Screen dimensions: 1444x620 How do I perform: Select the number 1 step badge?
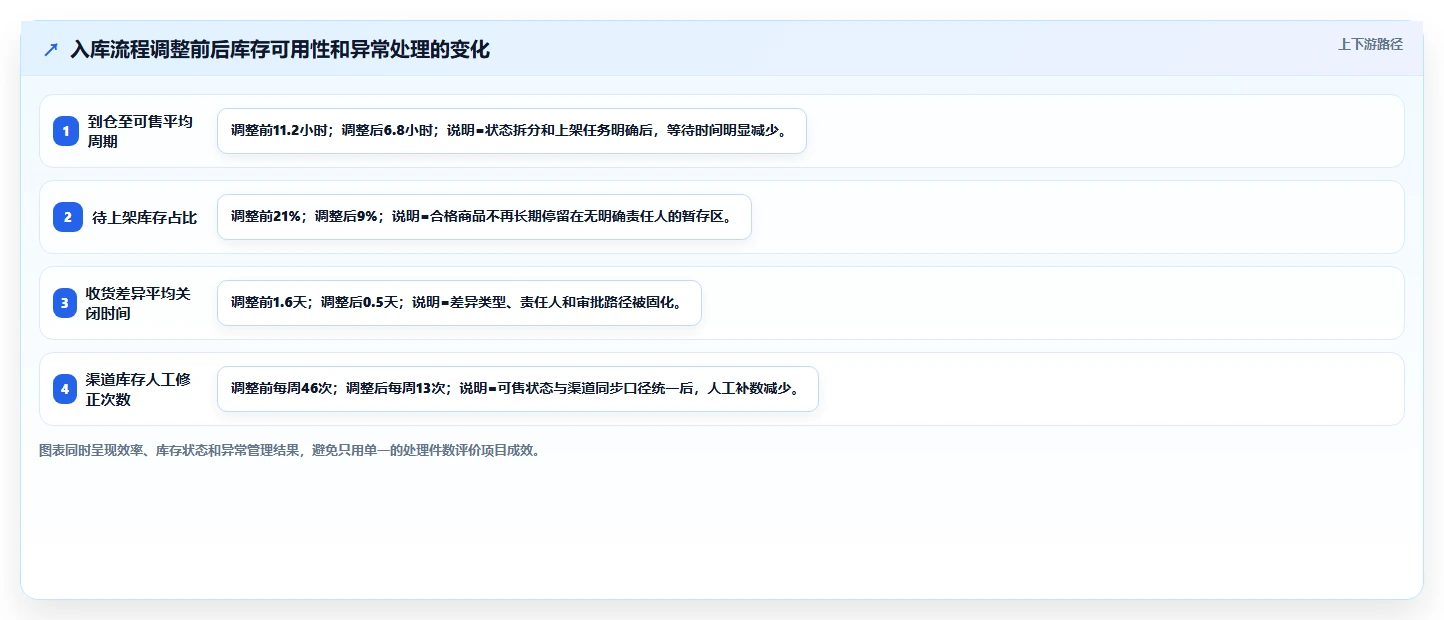pos(66,131)
